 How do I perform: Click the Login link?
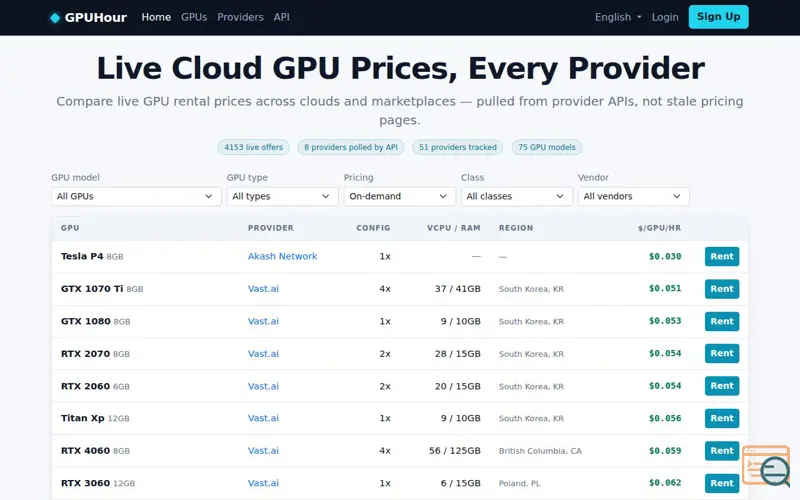665,17
